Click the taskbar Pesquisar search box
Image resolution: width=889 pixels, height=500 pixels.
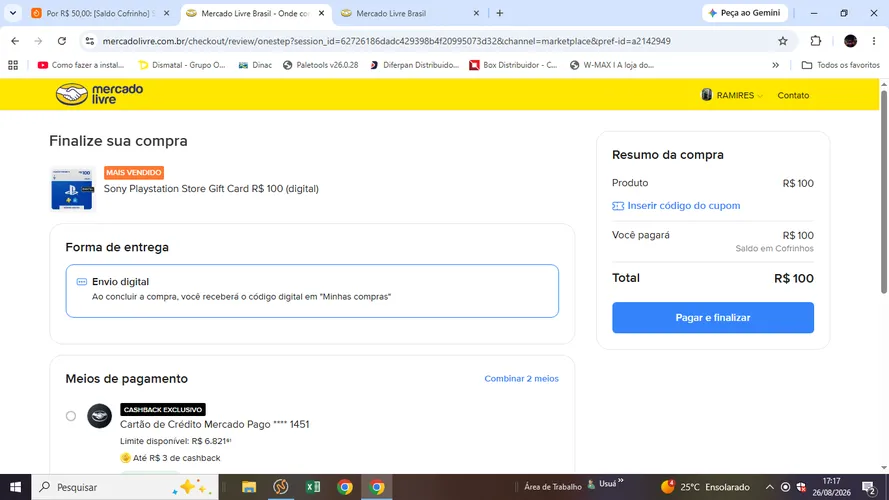[125, 487]
